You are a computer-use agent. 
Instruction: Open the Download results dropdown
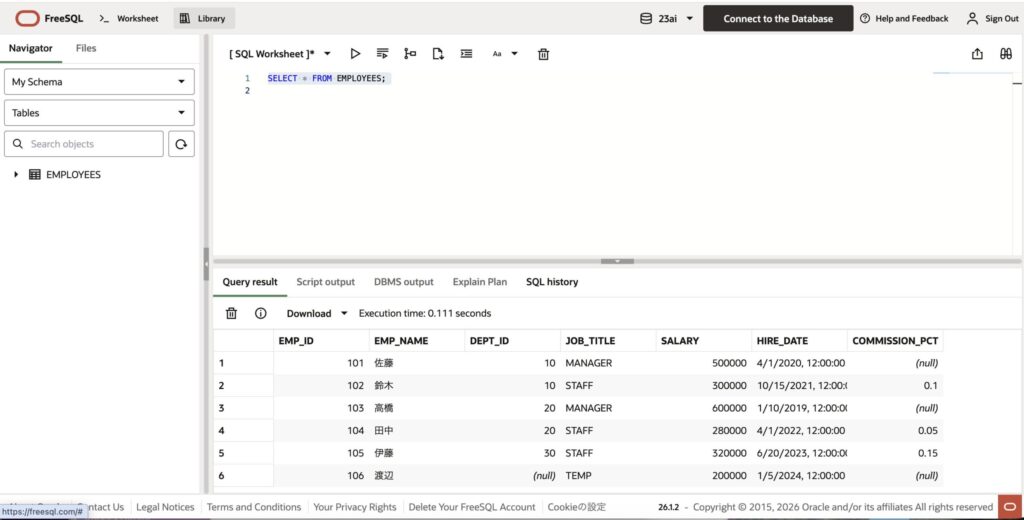(x=317, y=314)
